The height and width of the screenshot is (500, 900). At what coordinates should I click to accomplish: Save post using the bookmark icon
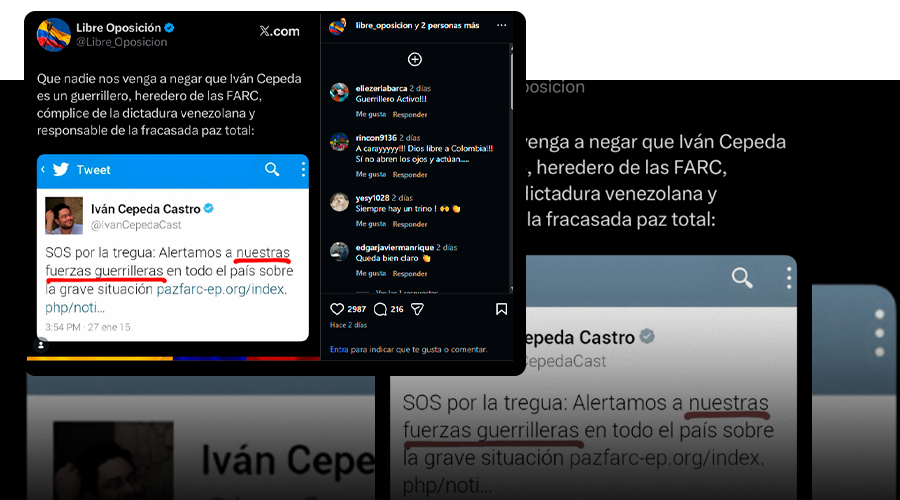501,309
